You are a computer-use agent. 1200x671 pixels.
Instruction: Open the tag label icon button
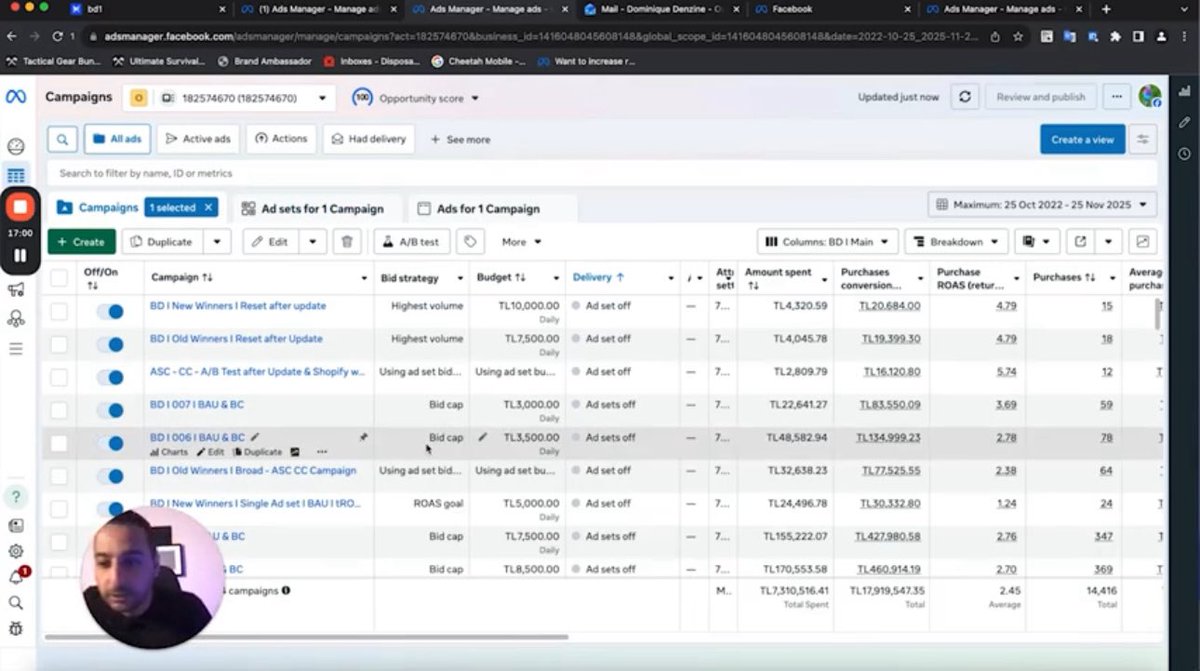[469, 241]
